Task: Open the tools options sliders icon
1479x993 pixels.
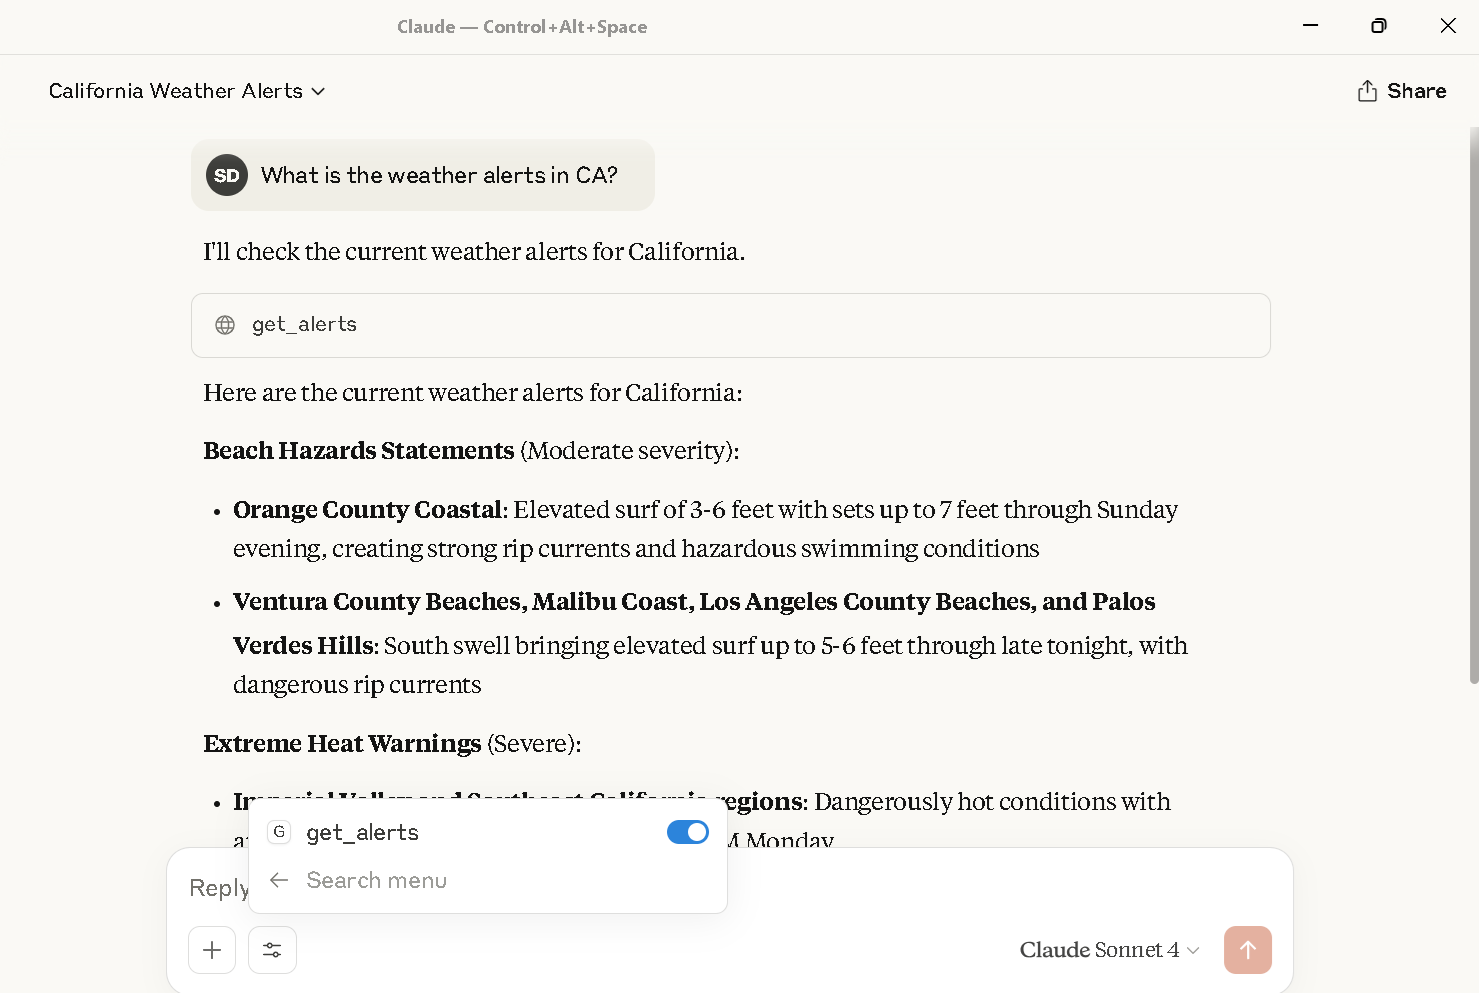Action: pyautogui.click(x=272, y=950)
